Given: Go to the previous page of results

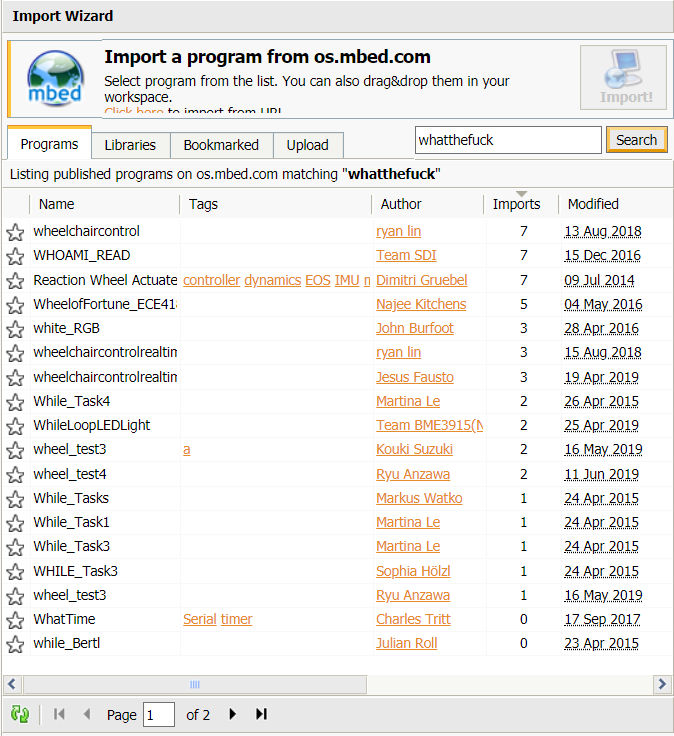Looking at the screenshot, I should [86, 714].
